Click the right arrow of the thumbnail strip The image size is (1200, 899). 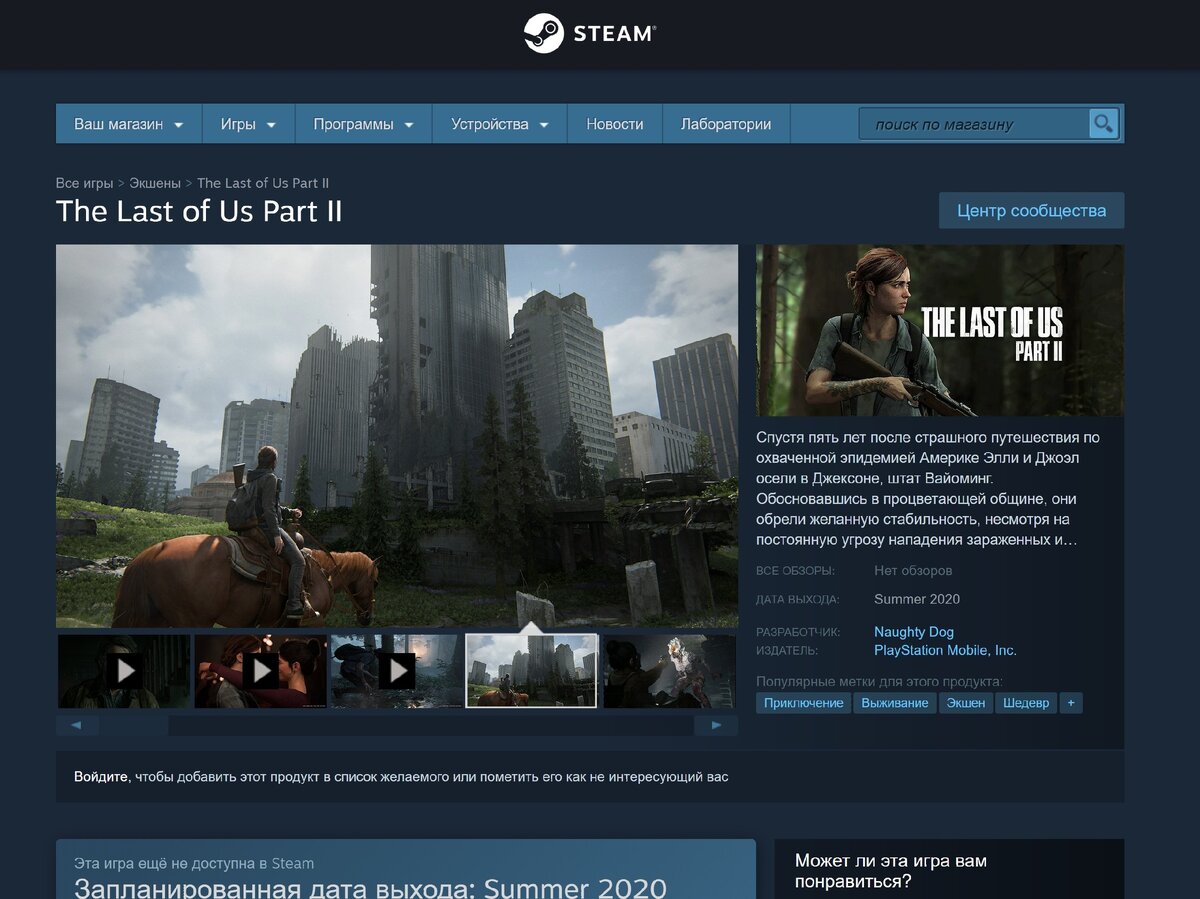pos(716,725)
